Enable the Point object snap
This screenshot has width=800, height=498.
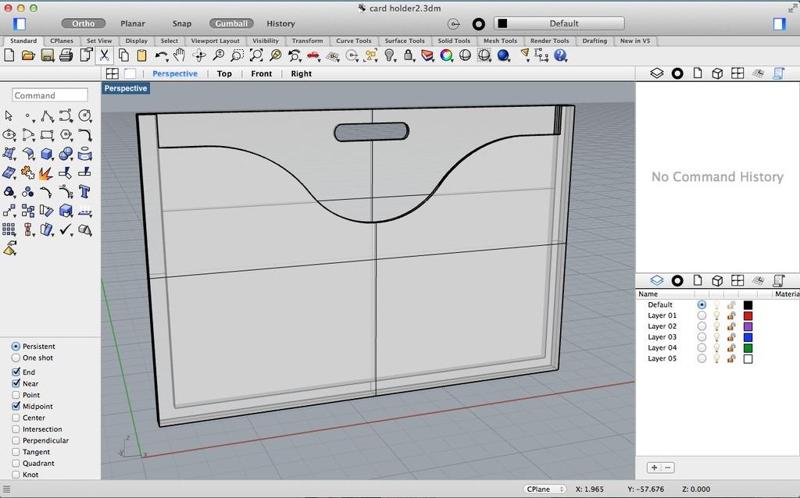[x=16, y=395]
